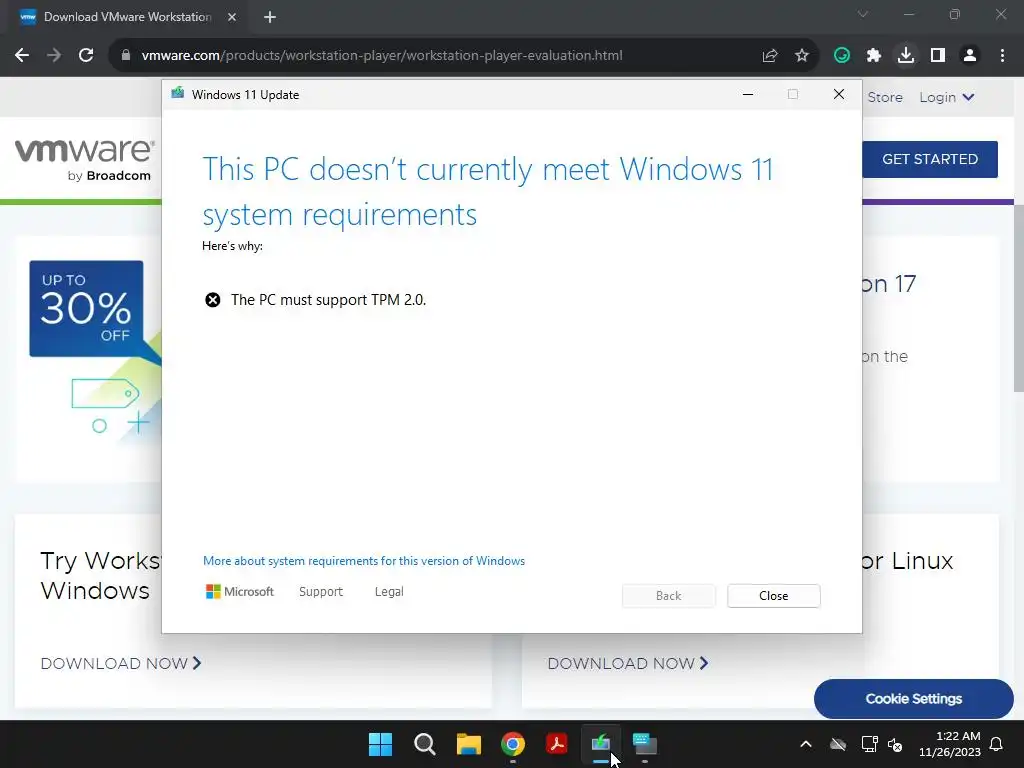The height and width of the screenshot is (768, 1024).
Task: Click the VMware by Broadcom logo
Action: click(85, 159)
